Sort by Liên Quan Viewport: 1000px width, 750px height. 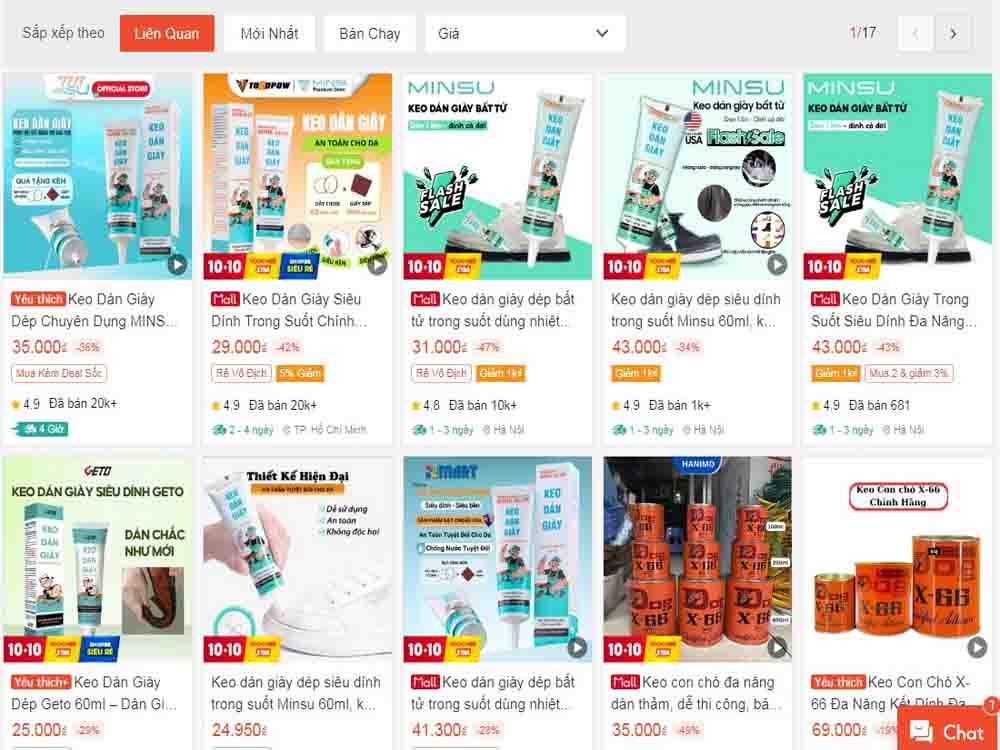[167, 33]
